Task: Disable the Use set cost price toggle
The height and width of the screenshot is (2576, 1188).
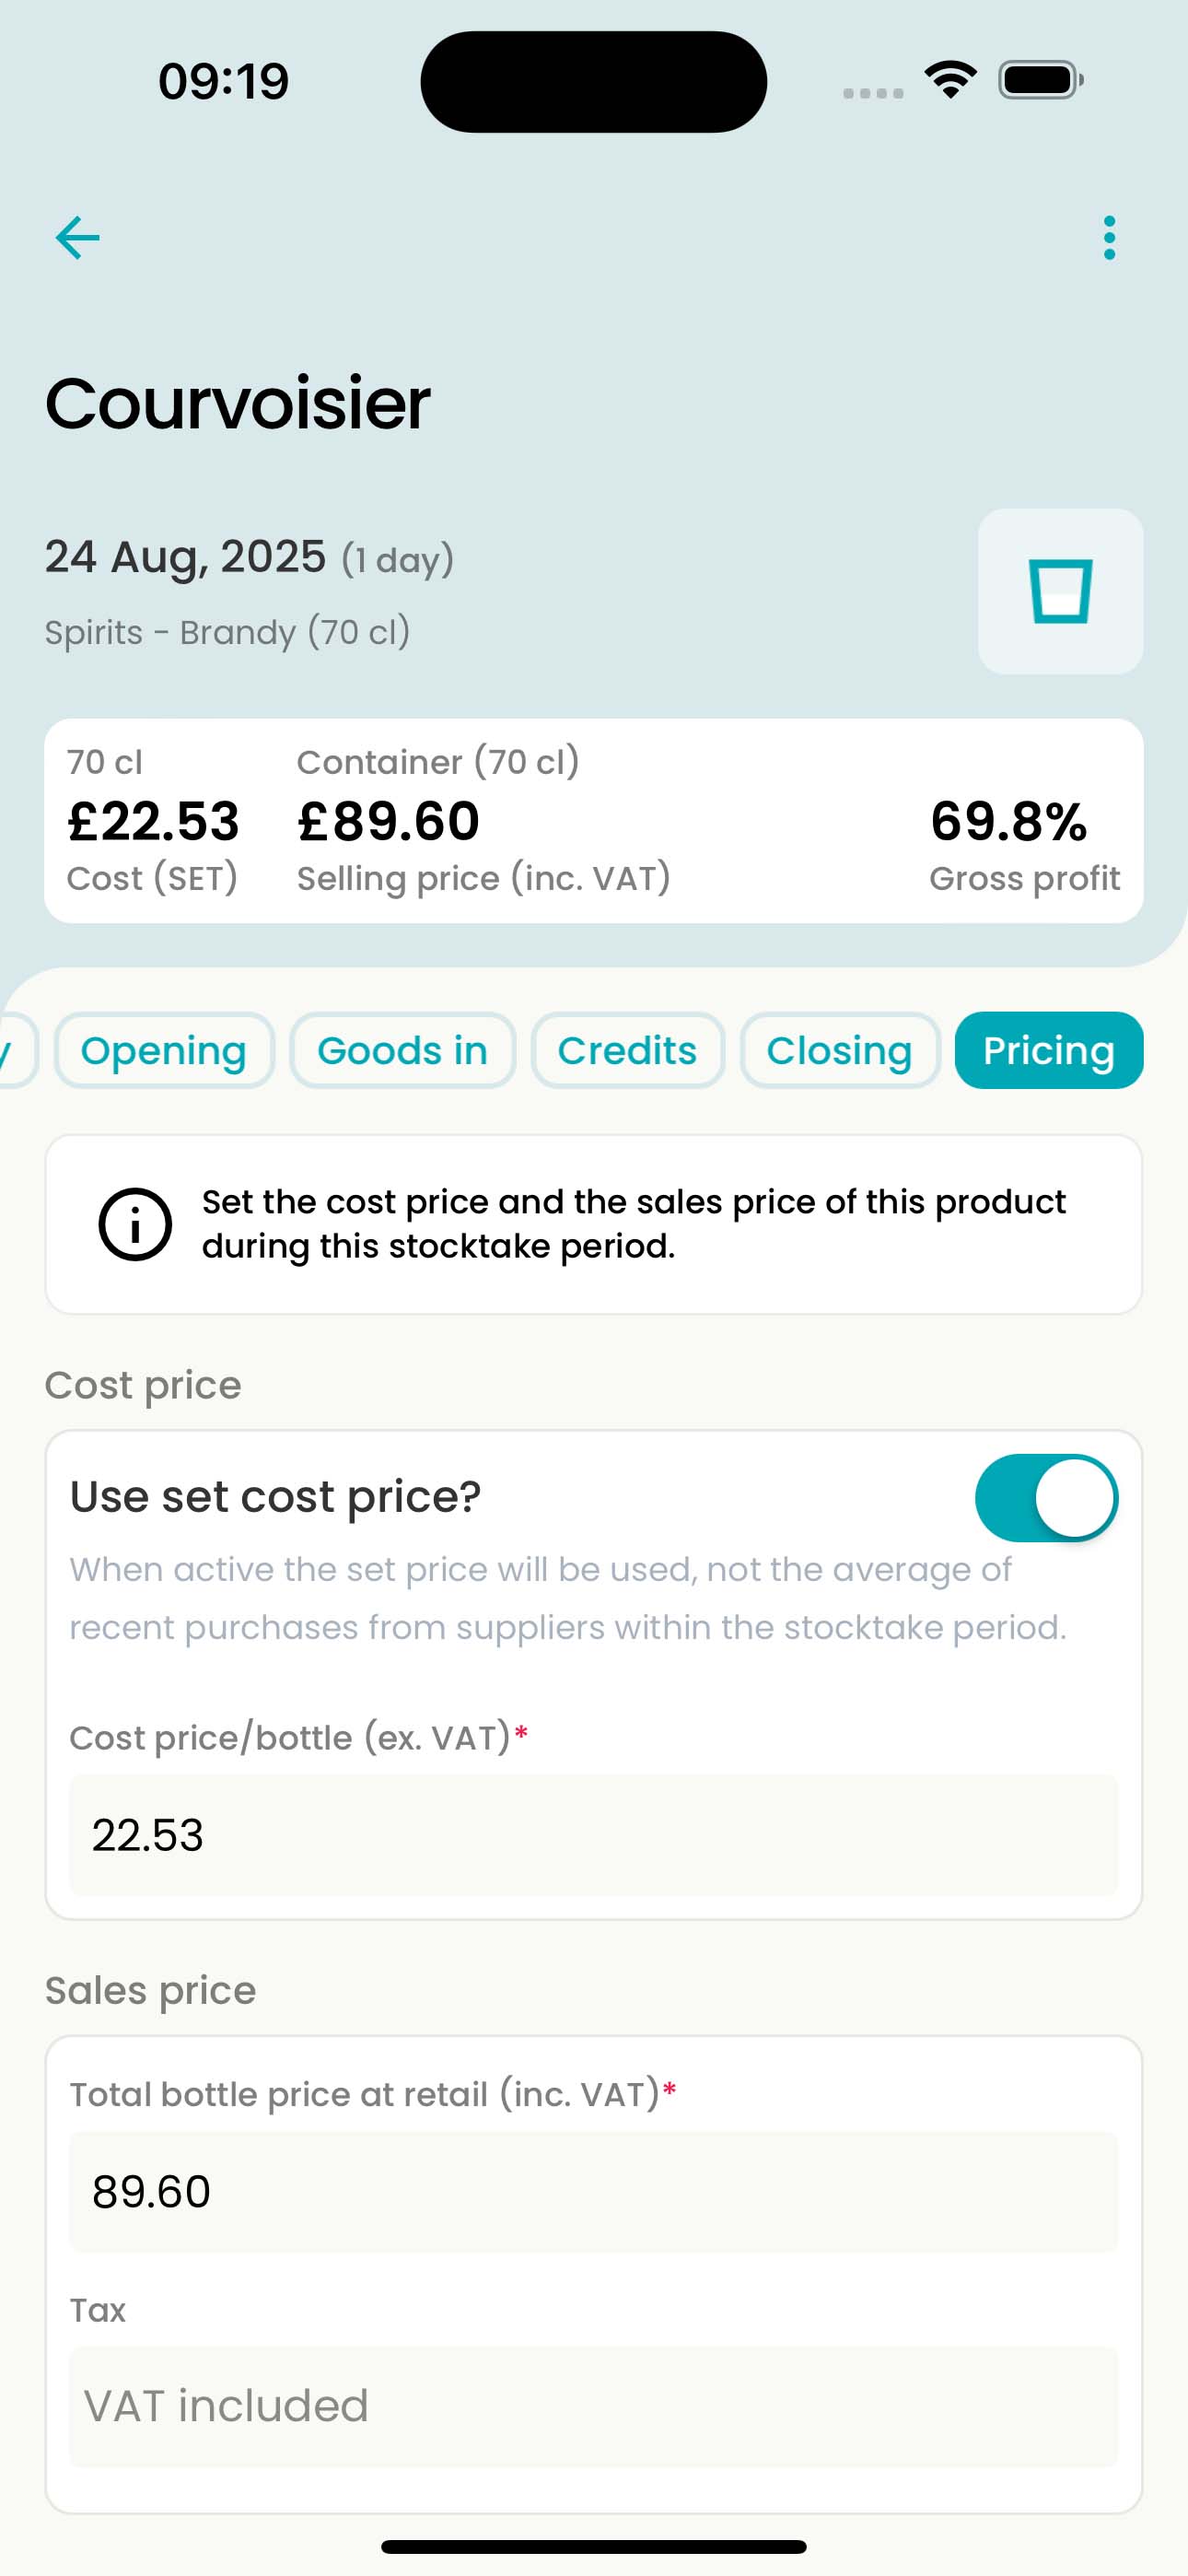Action: coord(1046,1498)
